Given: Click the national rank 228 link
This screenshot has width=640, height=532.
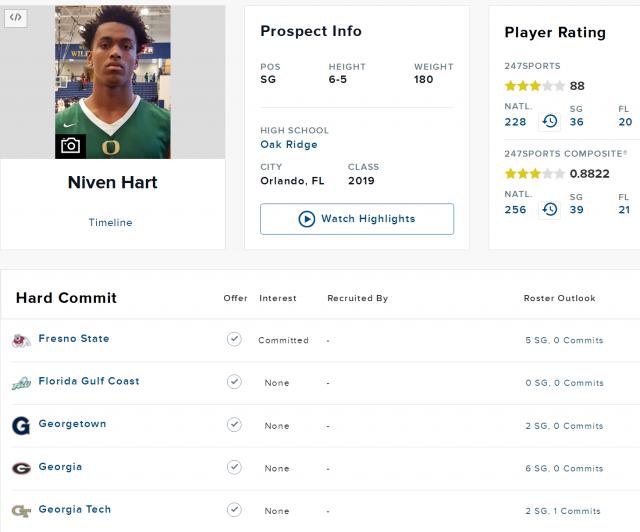Looking at the screenshot, I should [x=515, y=122].
